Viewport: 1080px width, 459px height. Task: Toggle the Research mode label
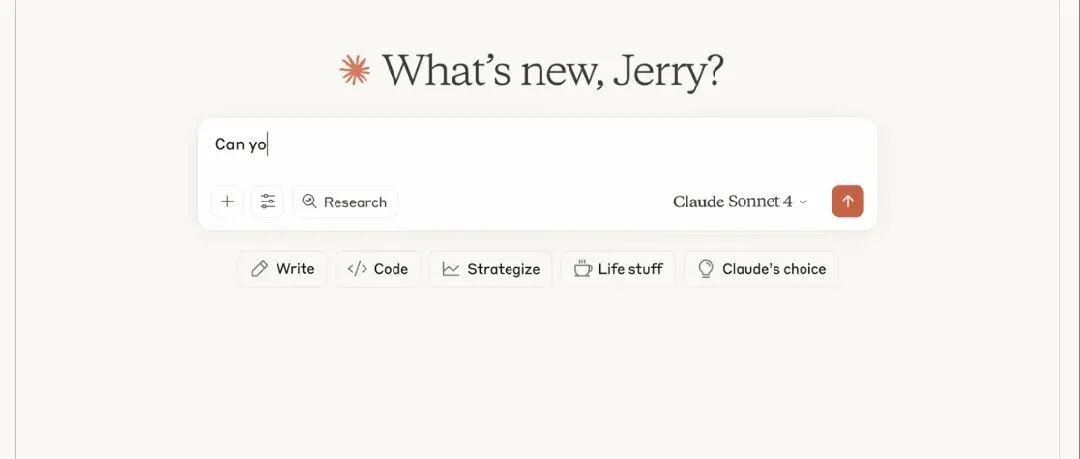click(355, 202)
